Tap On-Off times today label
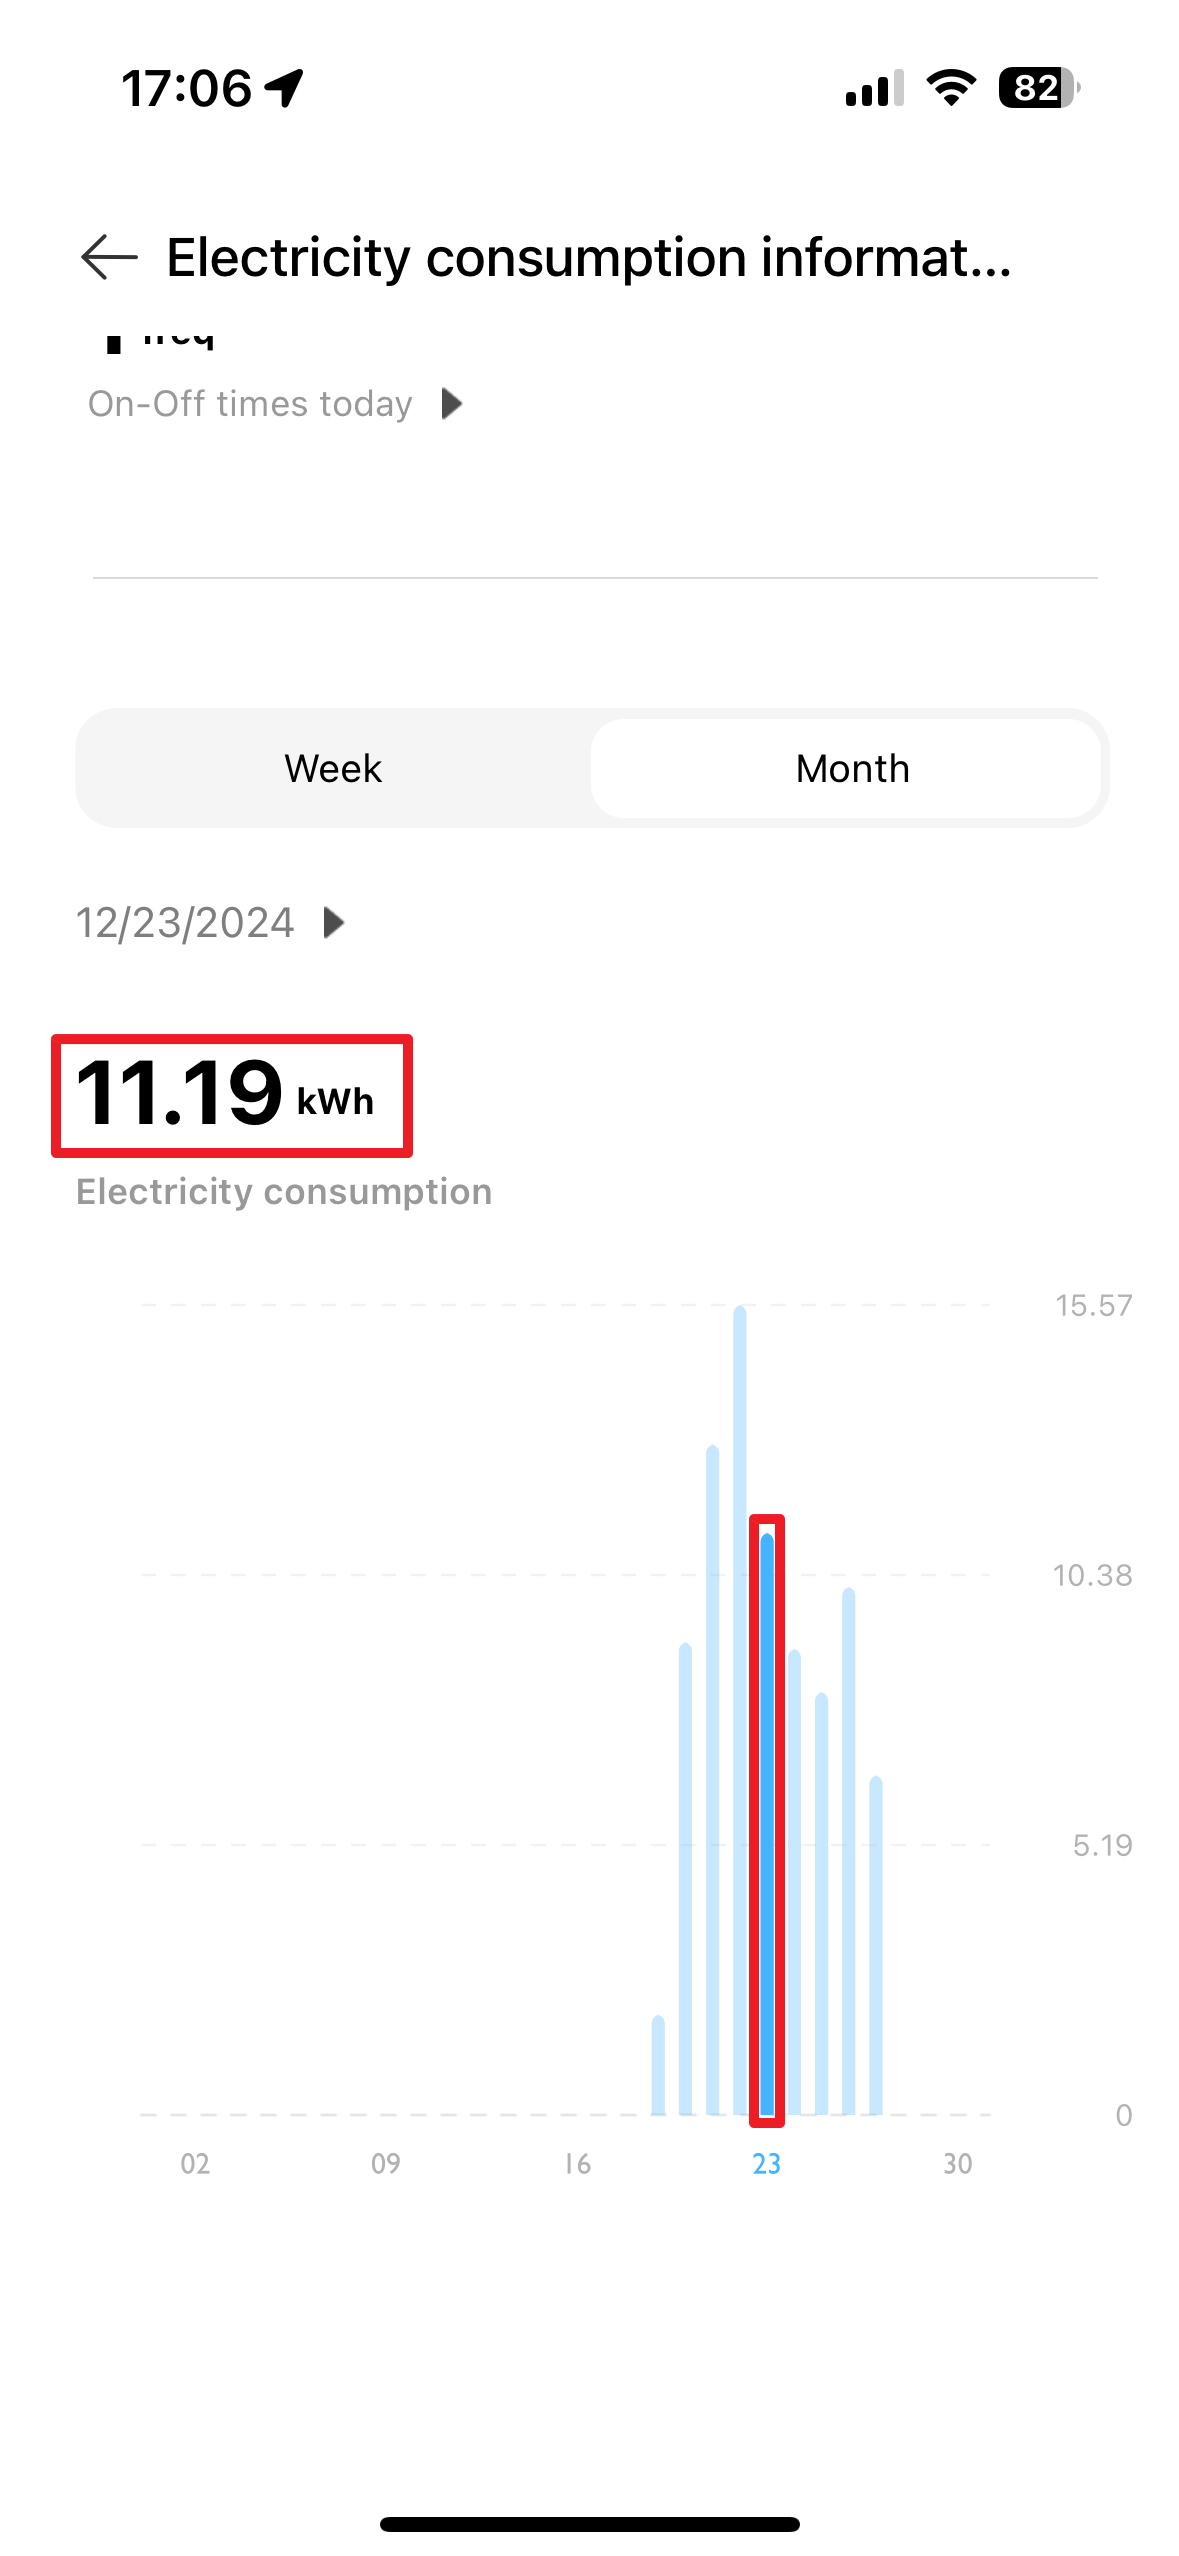 pyautogui.click(x=250, y=404)
